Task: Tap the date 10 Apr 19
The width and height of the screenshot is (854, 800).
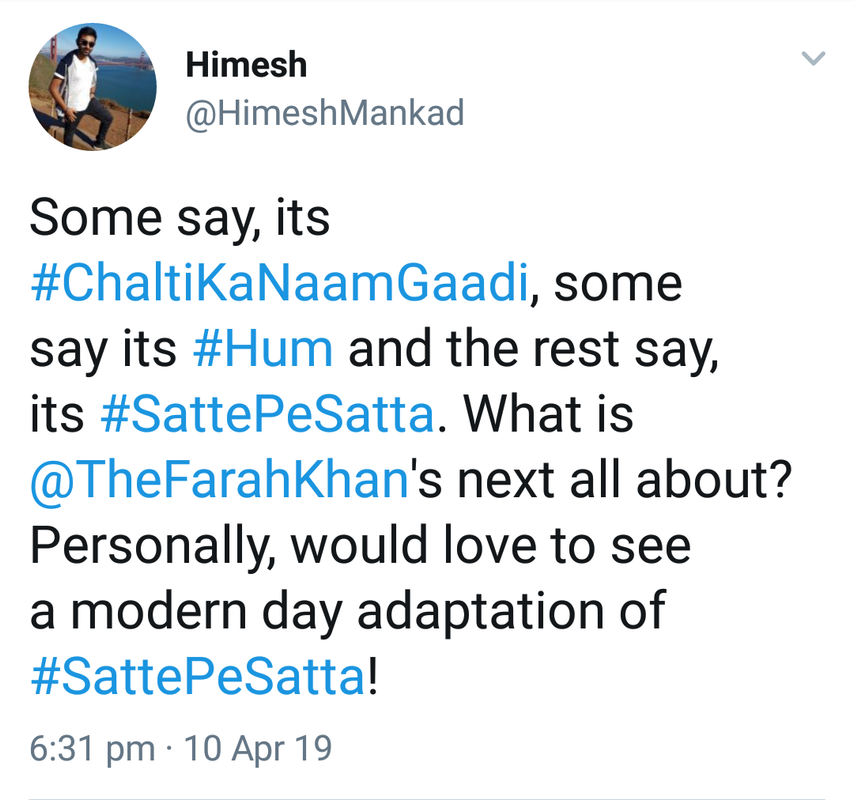Action: click(258, 749)
